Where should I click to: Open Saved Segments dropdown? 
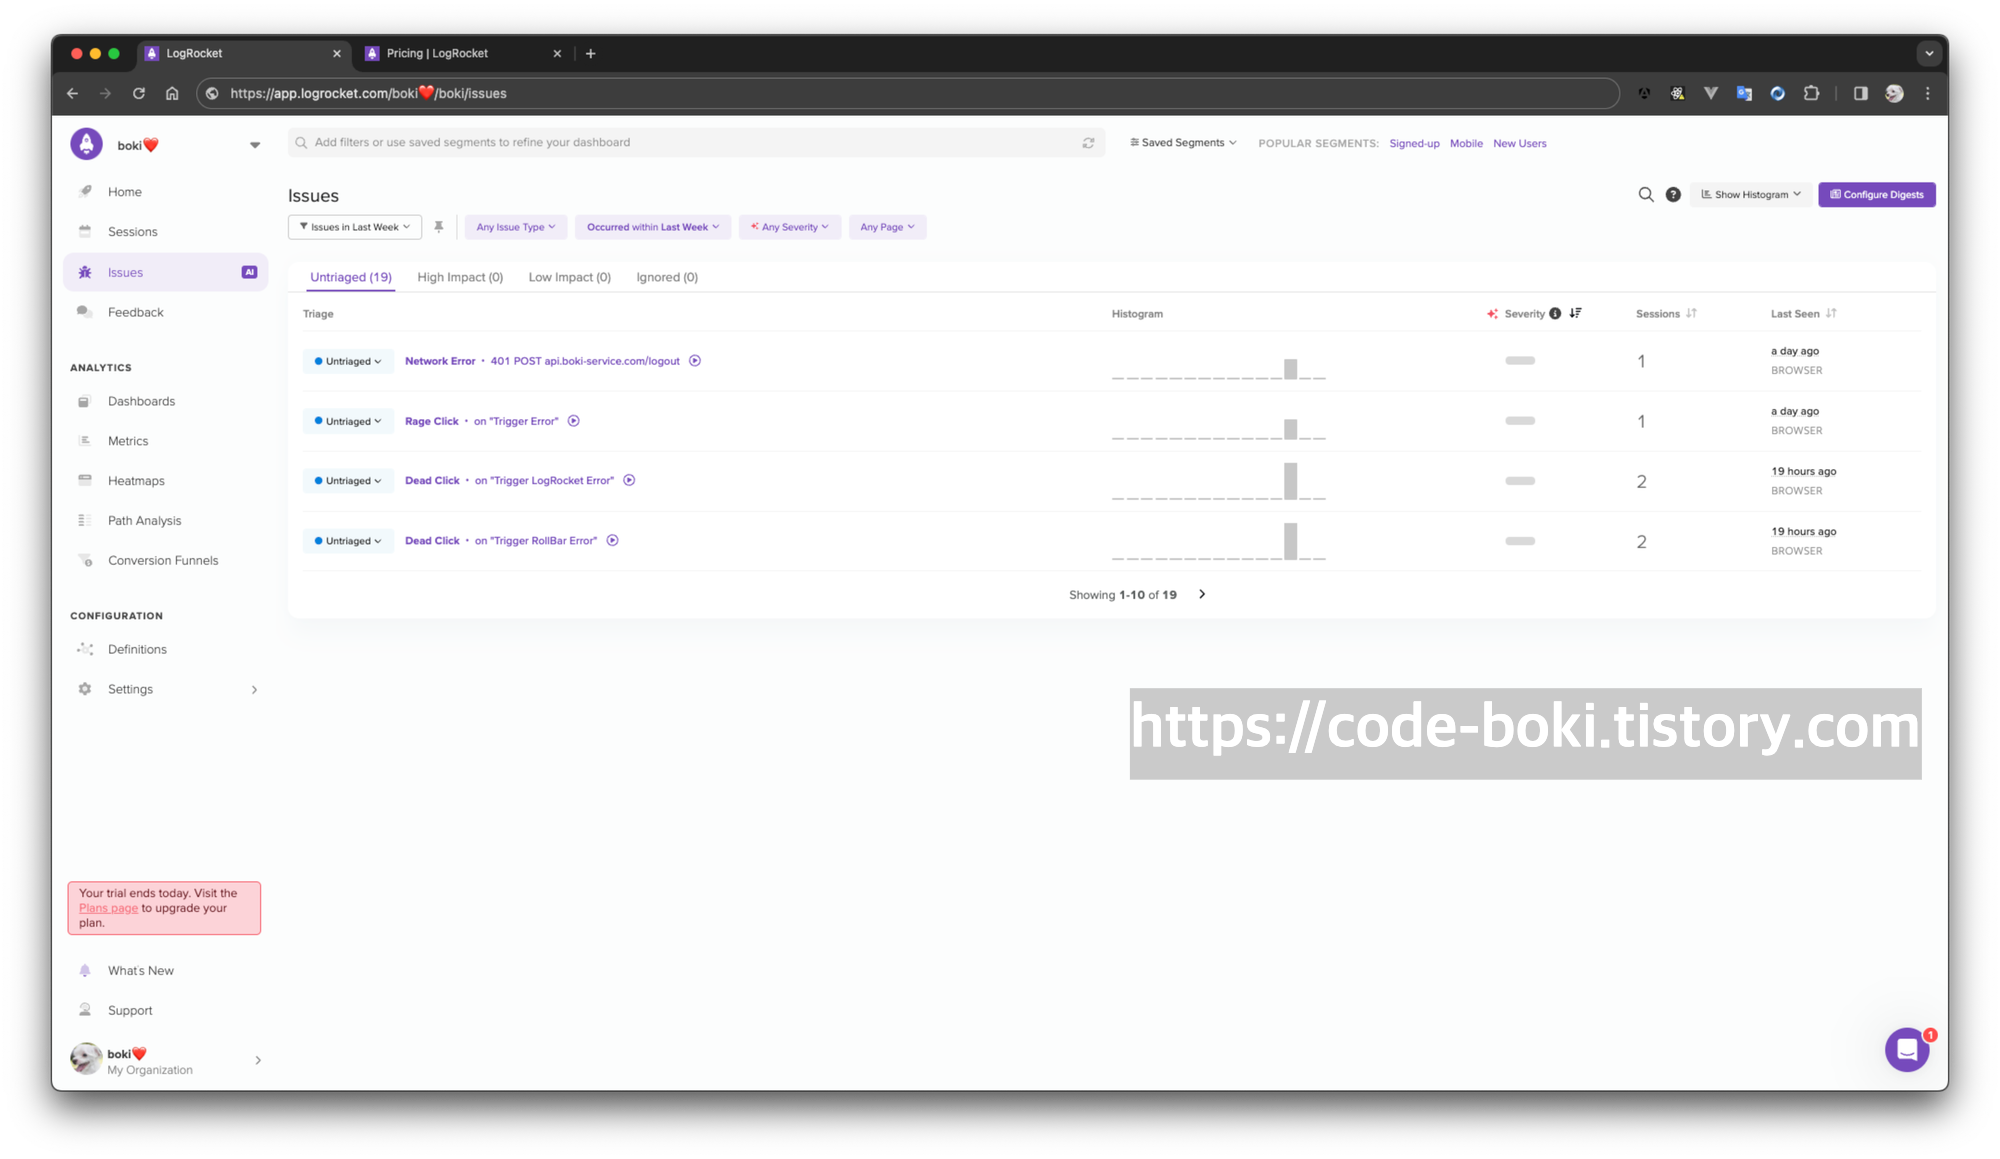click(x=1183, y=143)
